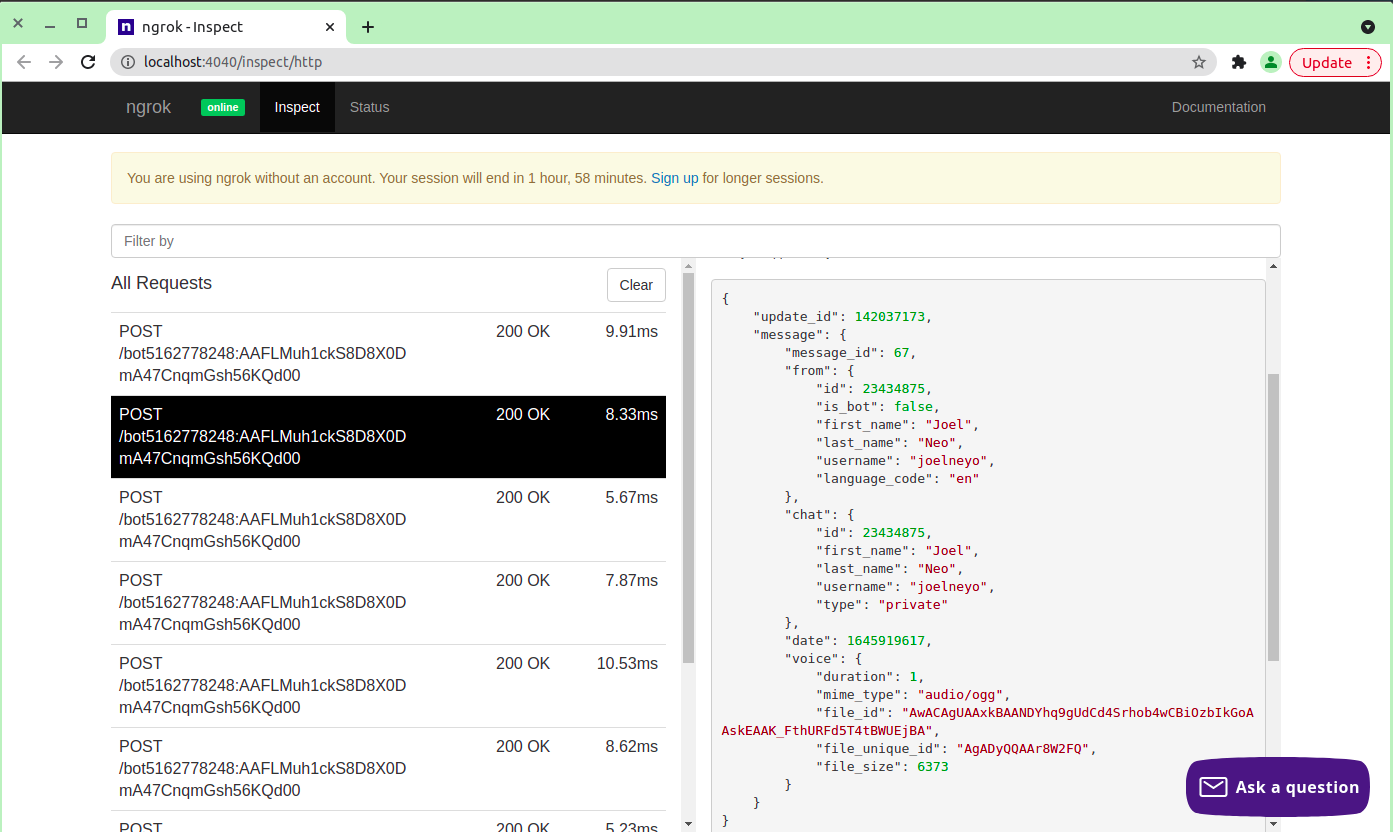
Task: Click the language_code value "en"
Action: click(x=963, y=478)
